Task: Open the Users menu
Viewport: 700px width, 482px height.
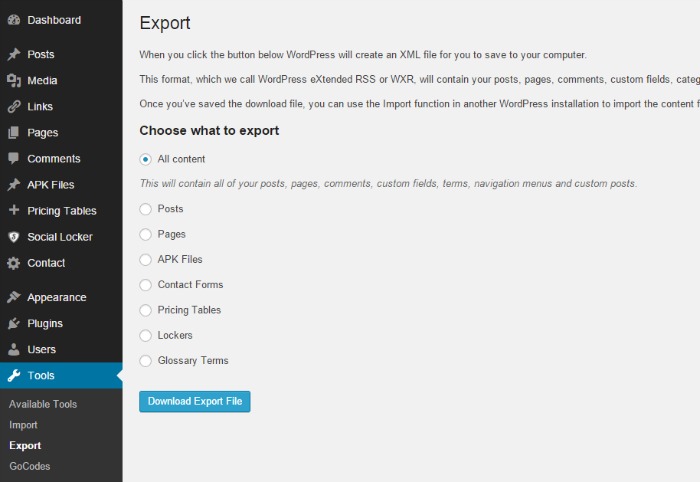Action: [61, 349]
